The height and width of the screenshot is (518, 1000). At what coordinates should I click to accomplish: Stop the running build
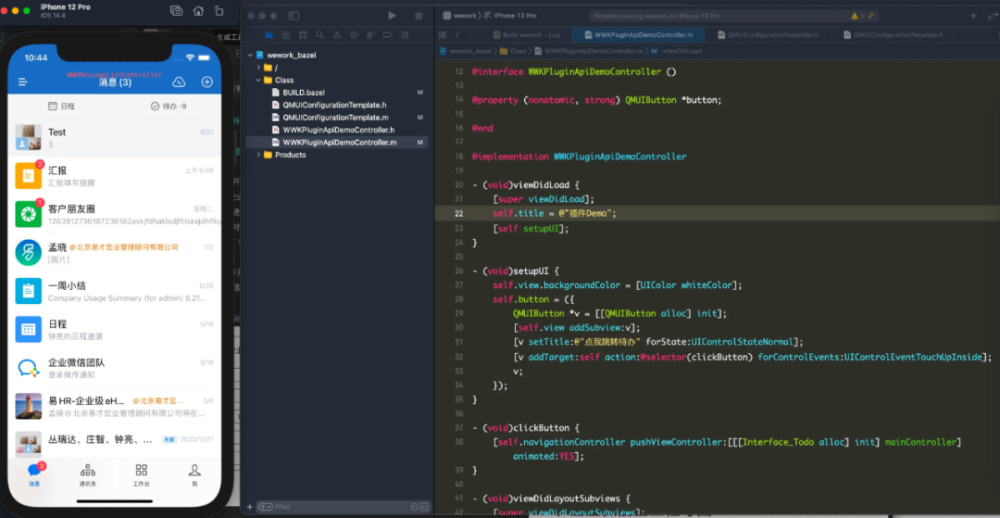click(418, 15)
